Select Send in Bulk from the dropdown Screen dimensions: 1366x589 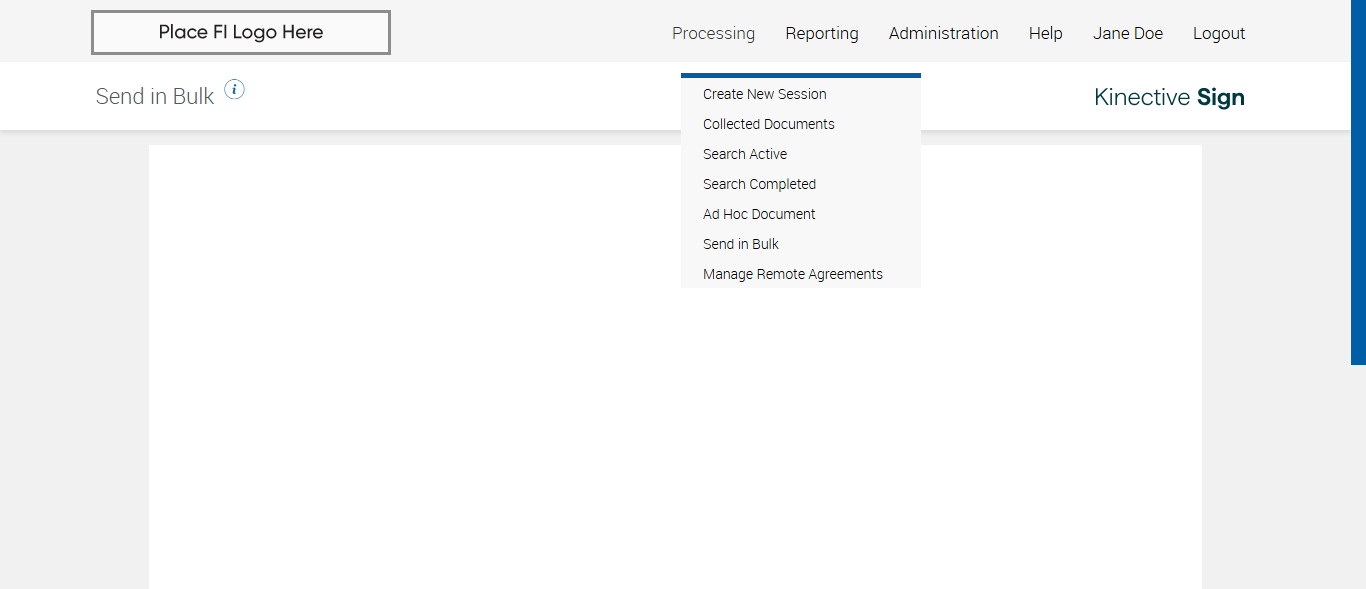coord(740,244)
